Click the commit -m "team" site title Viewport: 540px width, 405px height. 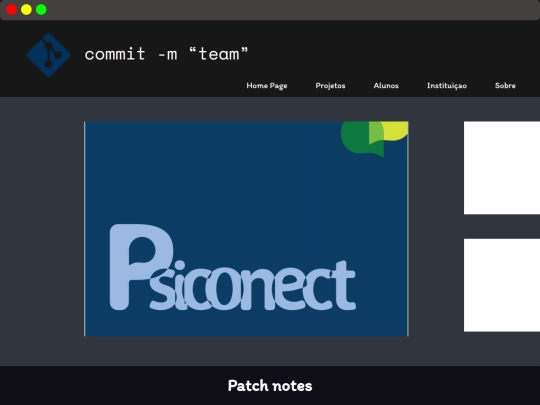tap(166, 54)
